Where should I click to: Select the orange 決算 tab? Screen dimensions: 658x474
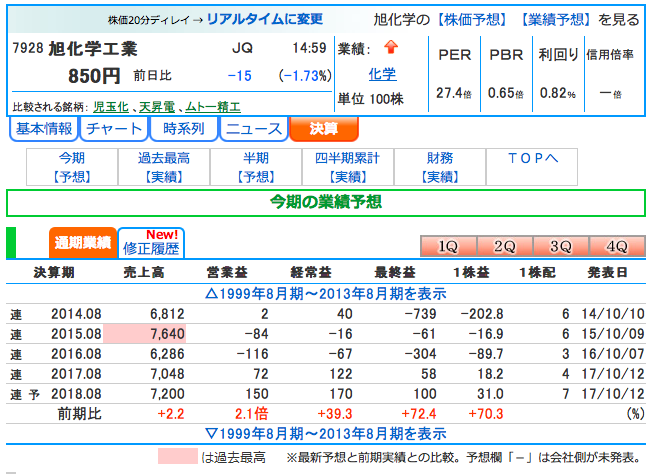[324, 128]
